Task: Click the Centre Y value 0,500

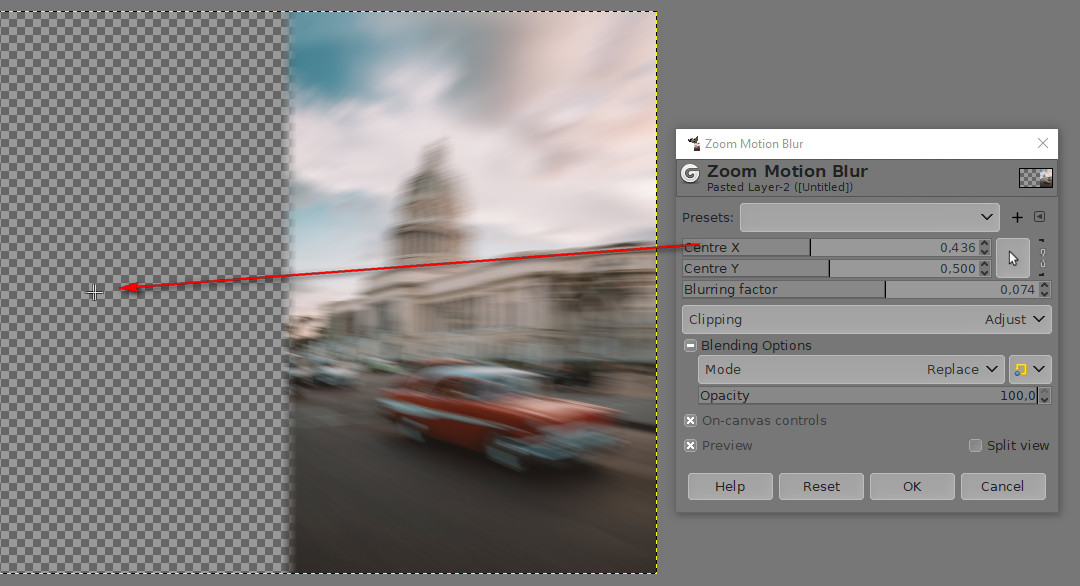Action: (957, 269)
